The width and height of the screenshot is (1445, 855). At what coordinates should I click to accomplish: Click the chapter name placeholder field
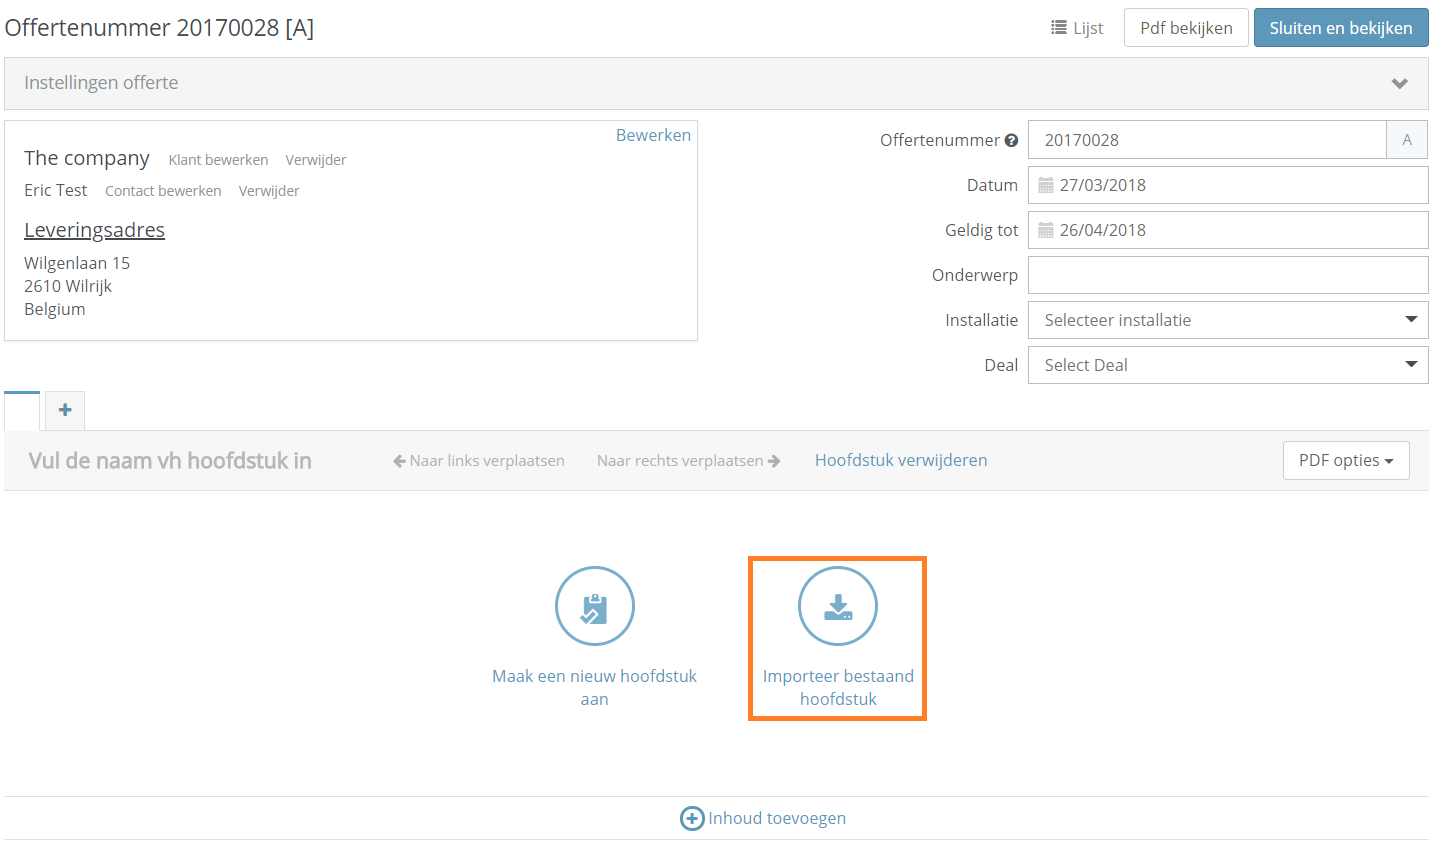tap(170, 461)
